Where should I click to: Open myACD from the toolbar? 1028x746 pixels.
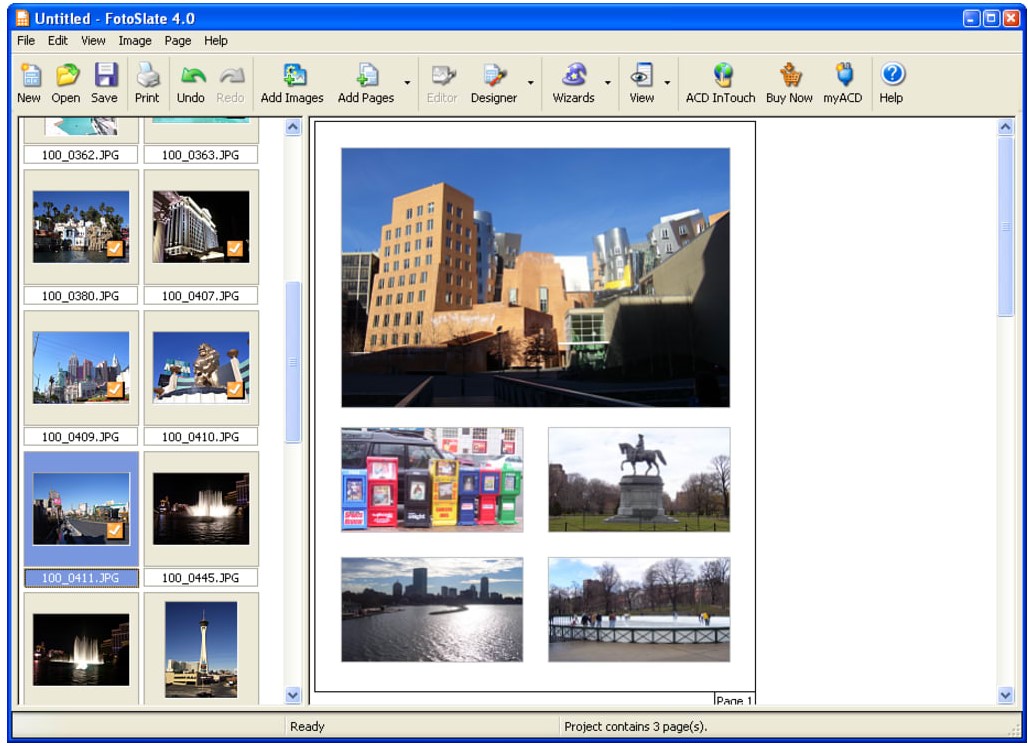(x=842, y=83)
